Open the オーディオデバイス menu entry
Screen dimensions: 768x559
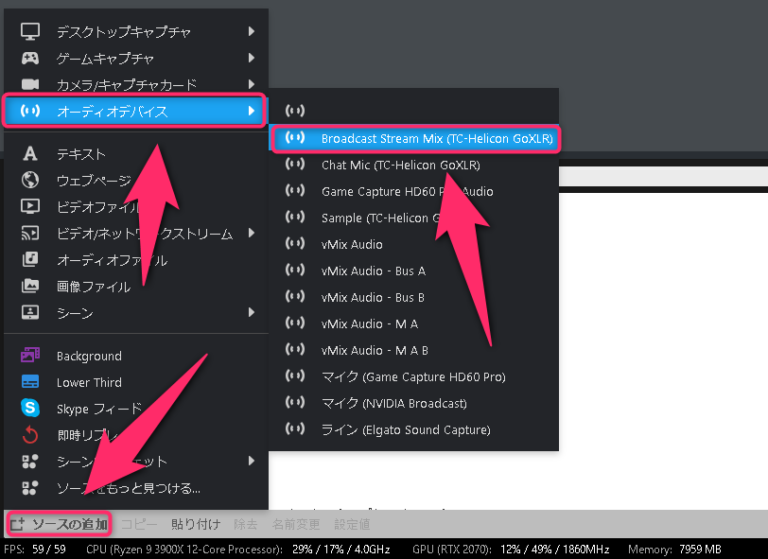(x=135, y=111)
